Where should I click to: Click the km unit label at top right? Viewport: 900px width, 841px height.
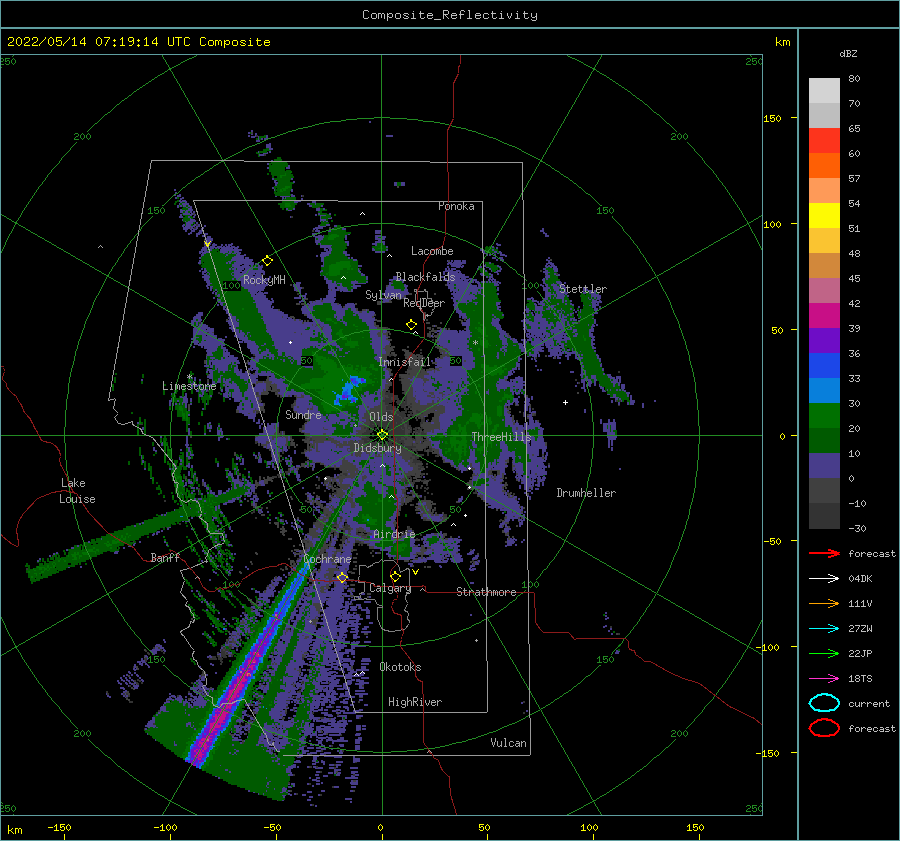tap(782, 42)
